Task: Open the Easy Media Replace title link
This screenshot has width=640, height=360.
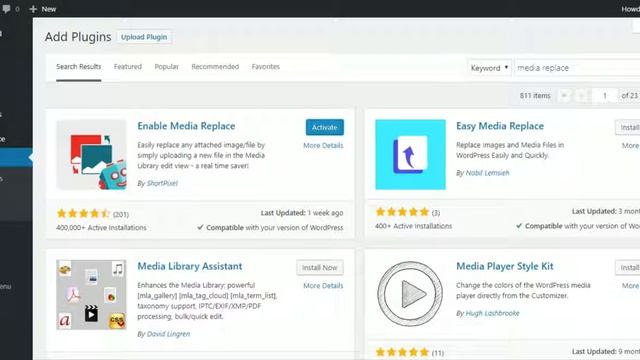Action: [x=500, y=126]
